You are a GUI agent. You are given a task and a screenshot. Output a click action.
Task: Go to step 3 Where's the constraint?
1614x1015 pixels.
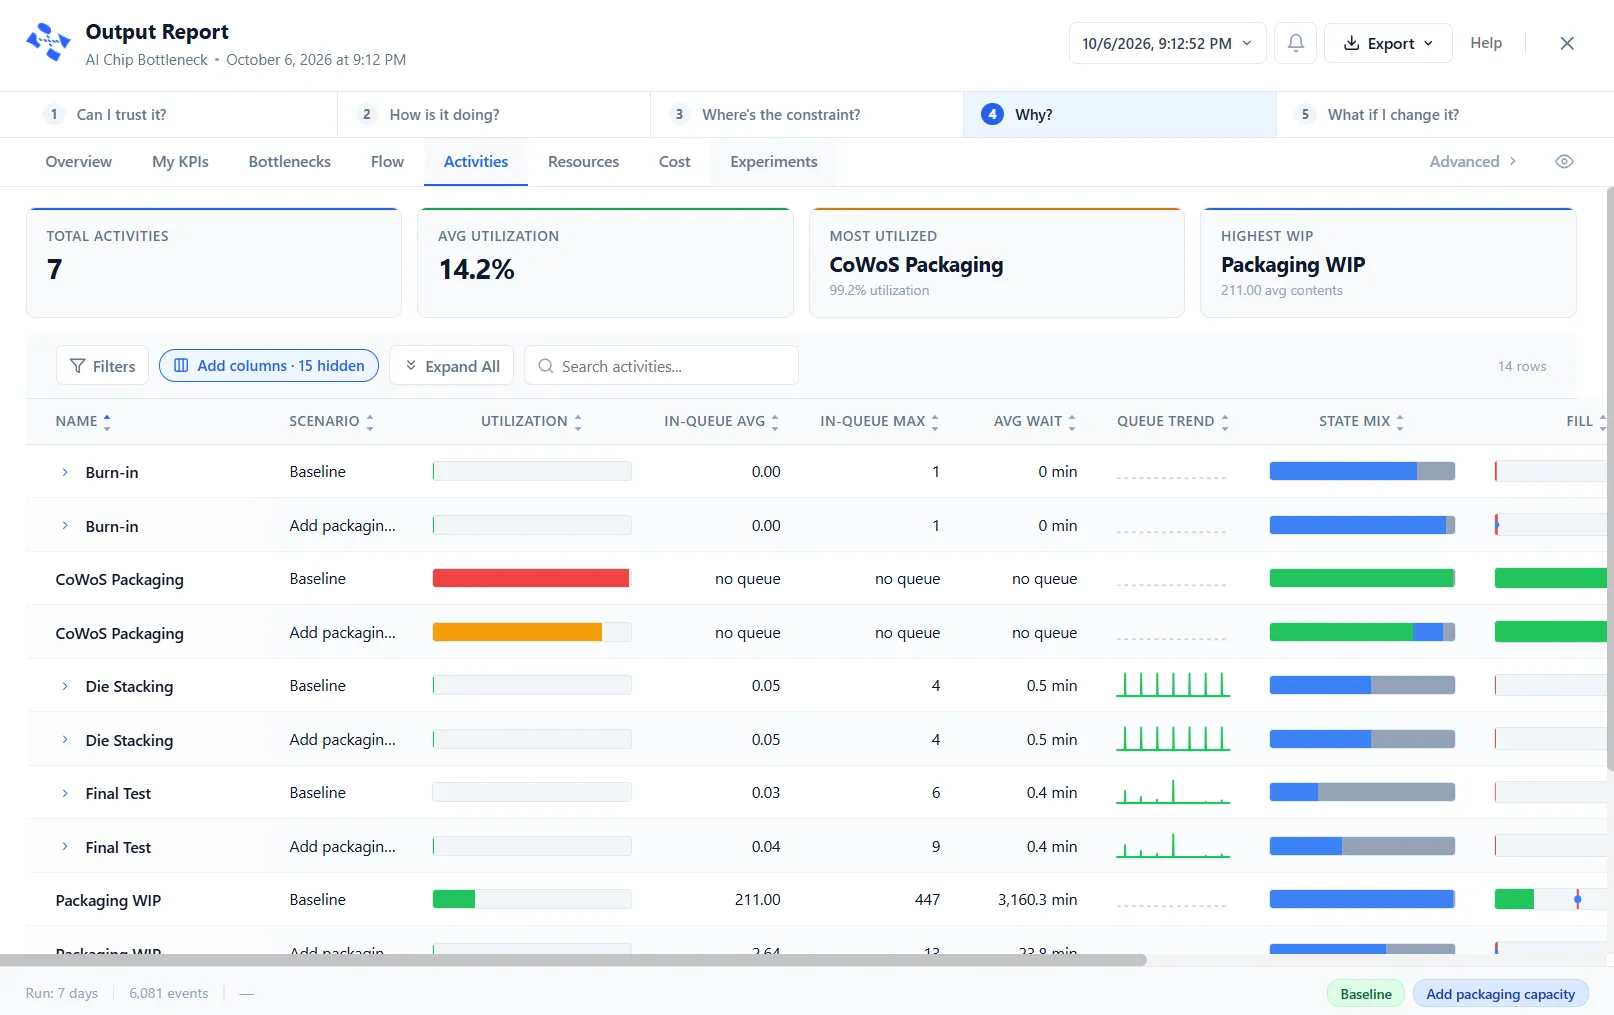coord(807,114)
